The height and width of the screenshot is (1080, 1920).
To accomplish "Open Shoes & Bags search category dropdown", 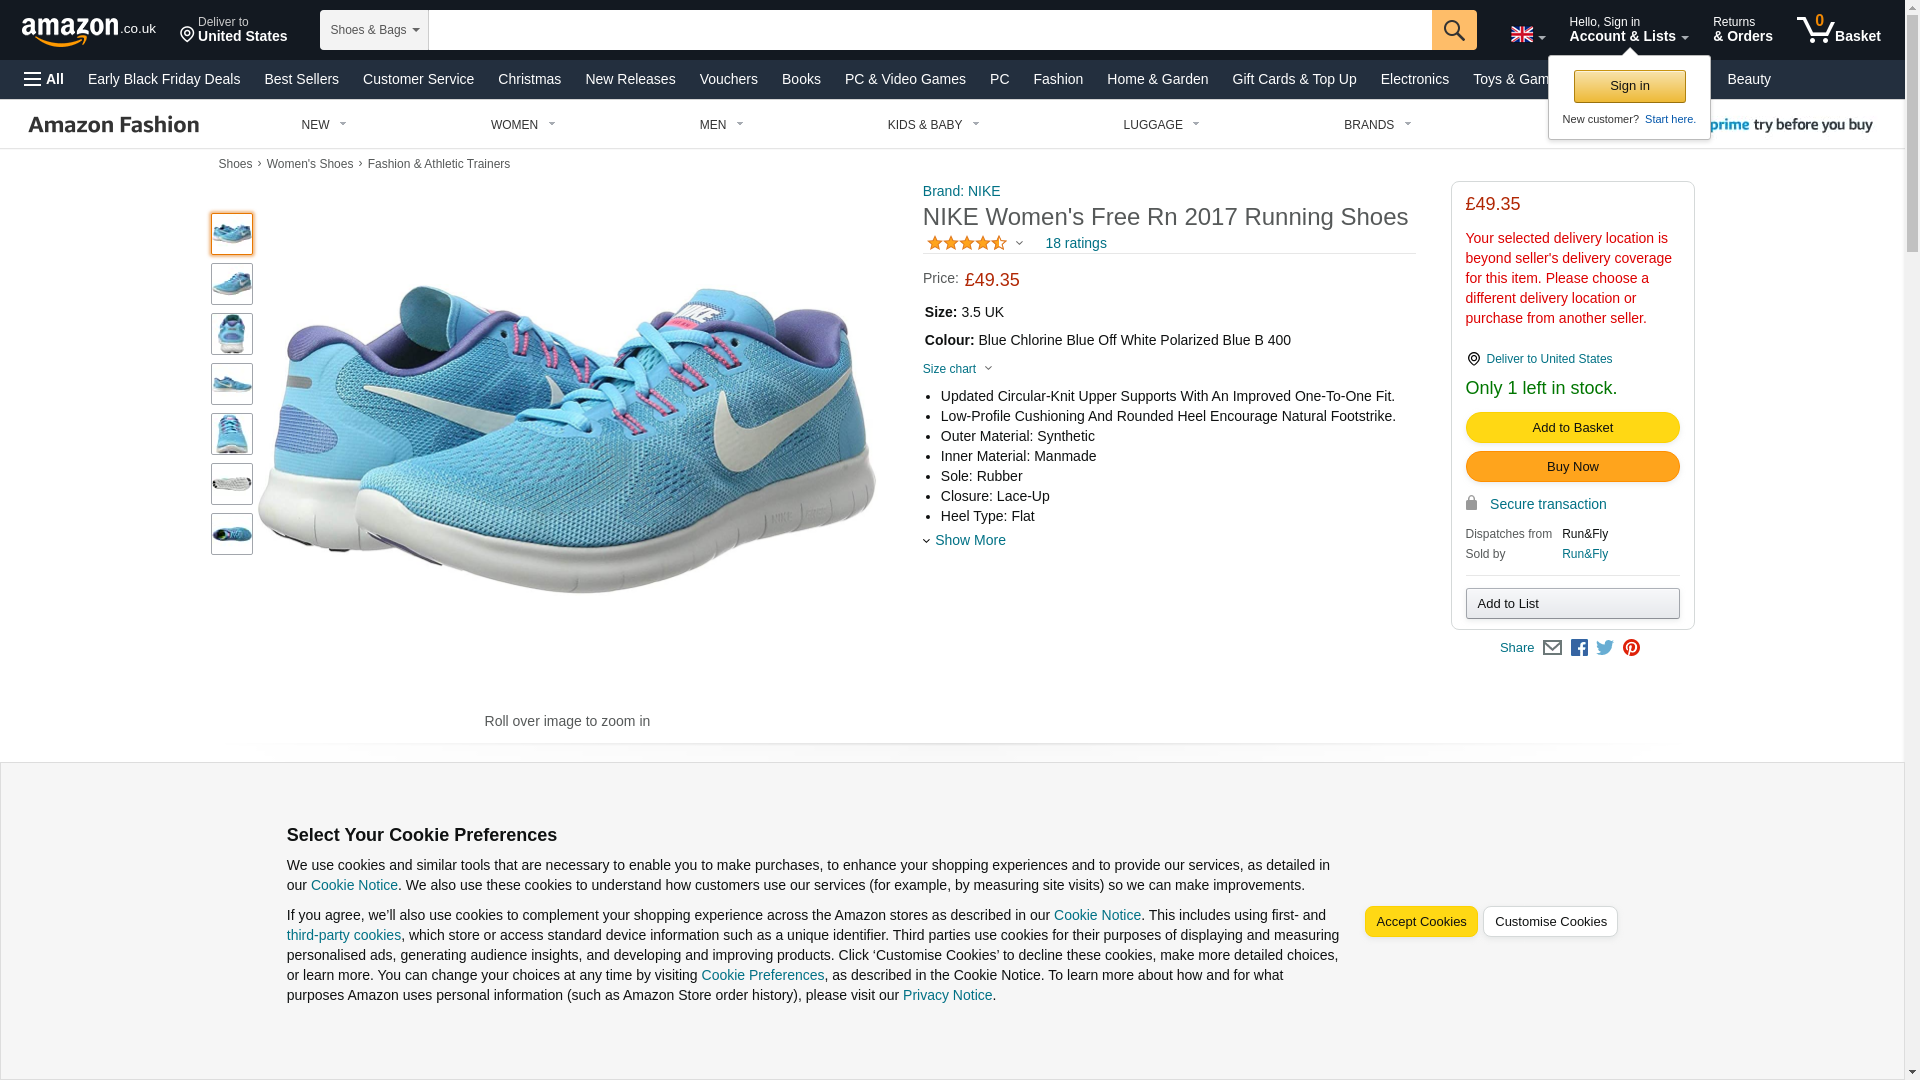I will [x=374, y=30].
